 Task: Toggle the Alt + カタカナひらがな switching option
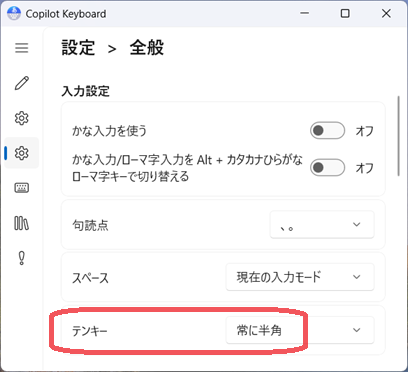[x=327, y=167]
